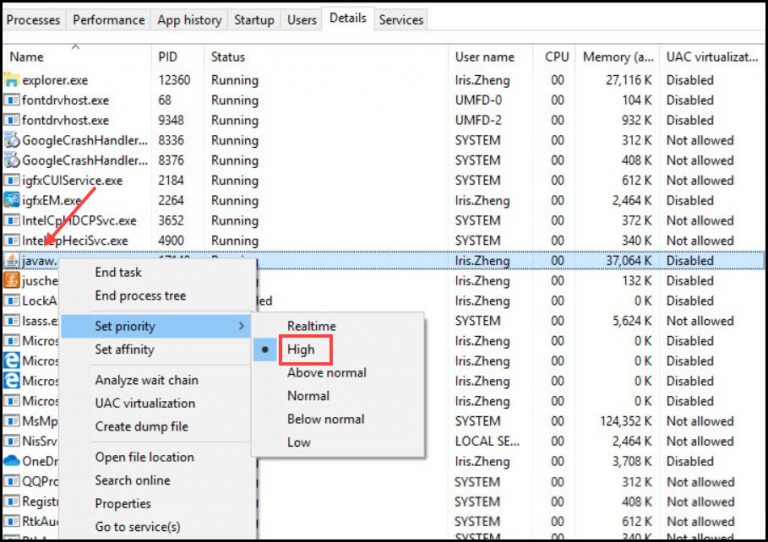Viewport: 768px width, 542px height.
Task: Click PID 9348 cell
Action: click(x=171, y=120)
